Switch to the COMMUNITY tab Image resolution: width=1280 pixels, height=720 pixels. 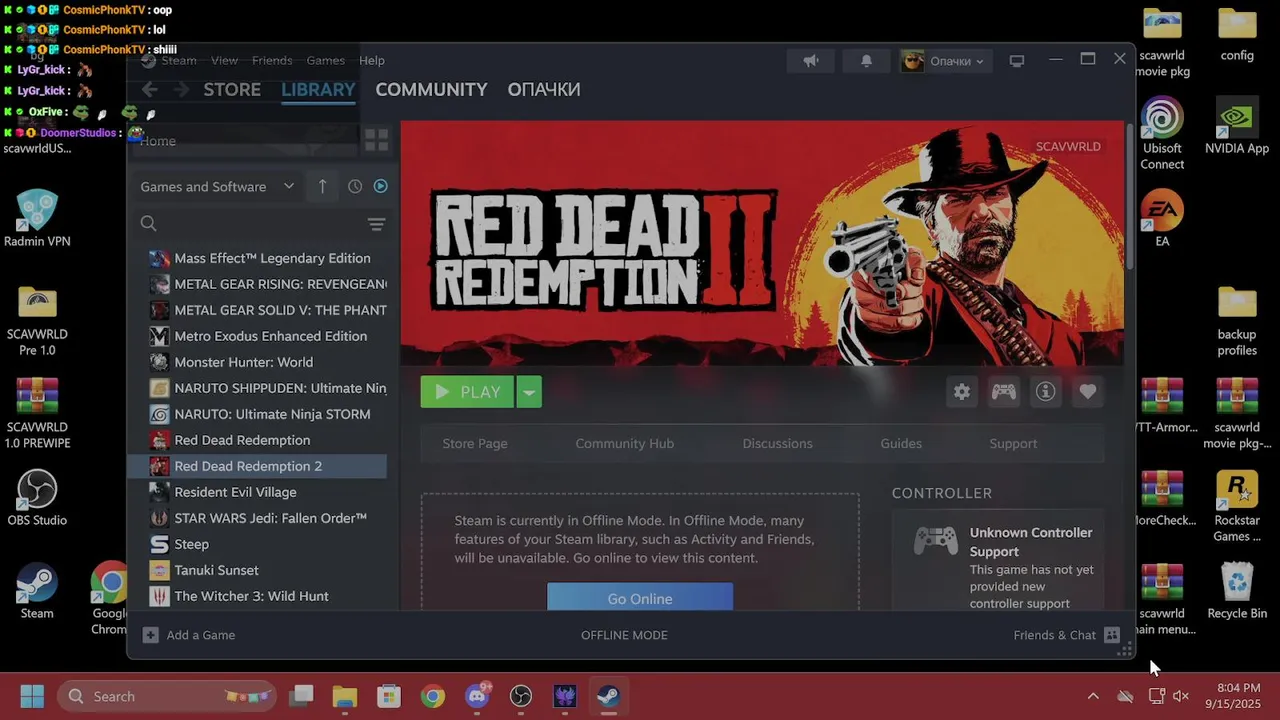tap(431, 89)
